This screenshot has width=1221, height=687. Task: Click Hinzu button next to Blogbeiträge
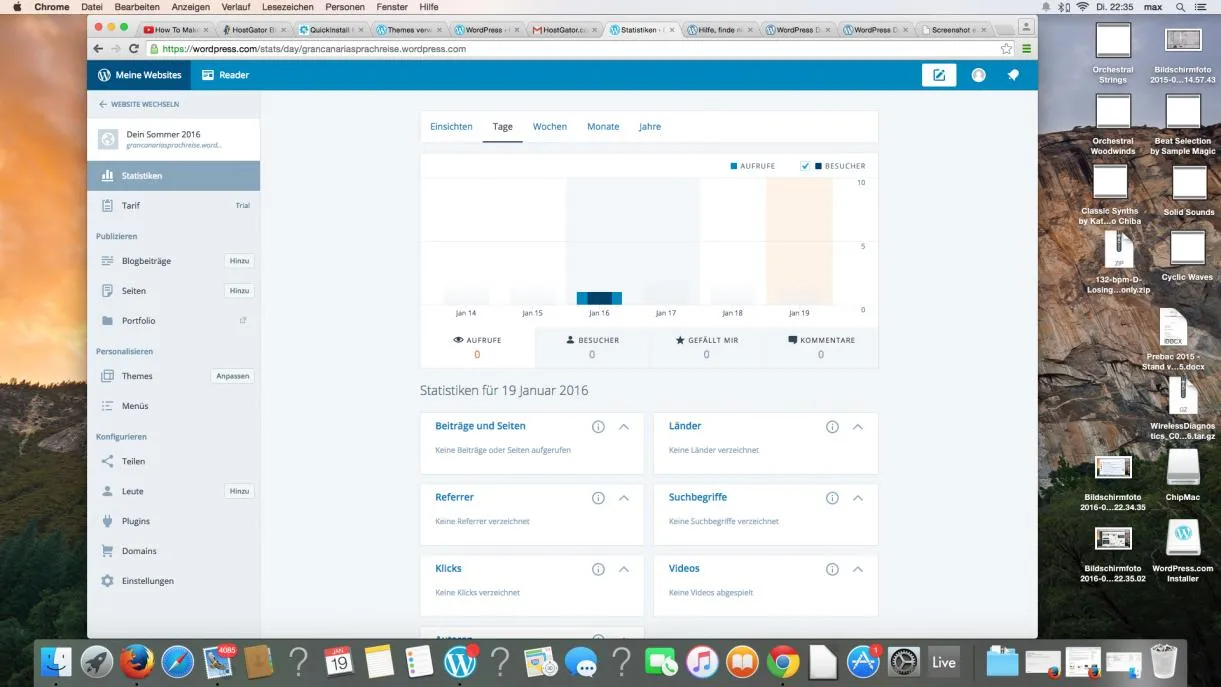coord(239,261)
